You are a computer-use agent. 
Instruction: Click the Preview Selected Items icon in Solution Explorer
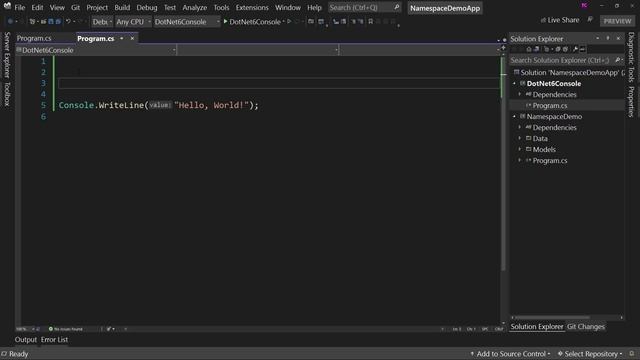click(583, 49)
